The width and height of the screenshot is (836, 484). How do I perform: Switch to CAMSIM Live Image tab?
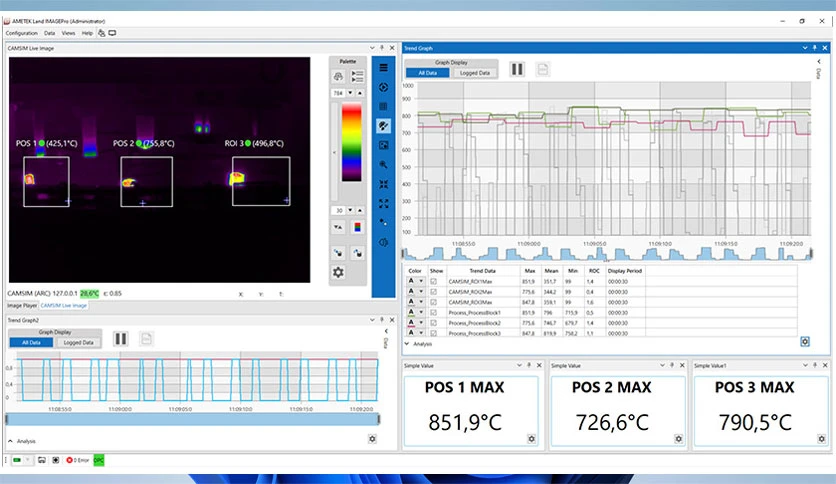63,306
